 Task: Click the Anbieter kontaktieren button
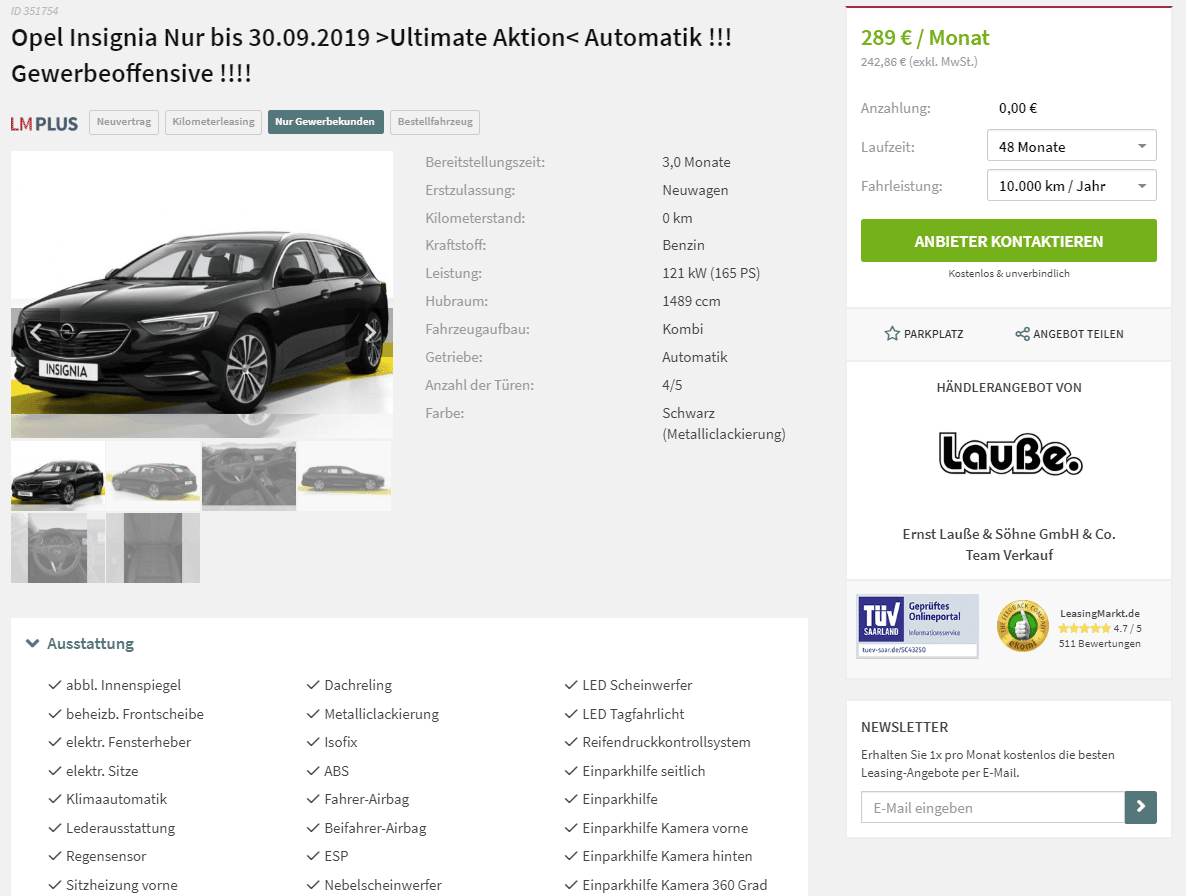click(1008, 240)
